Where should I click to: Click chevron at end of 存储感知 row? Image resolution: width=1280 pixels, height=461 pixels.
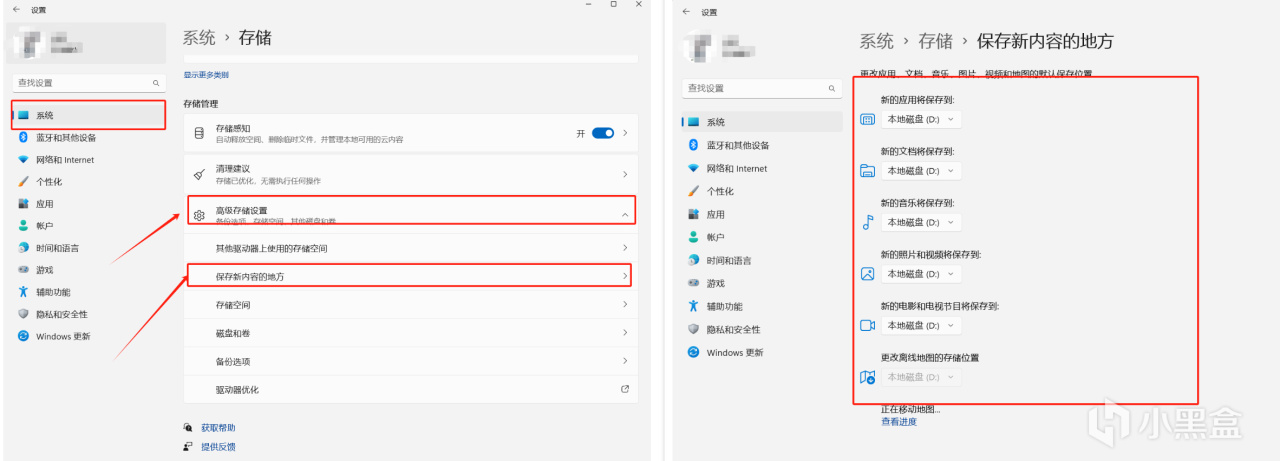(x=626, y=133)
